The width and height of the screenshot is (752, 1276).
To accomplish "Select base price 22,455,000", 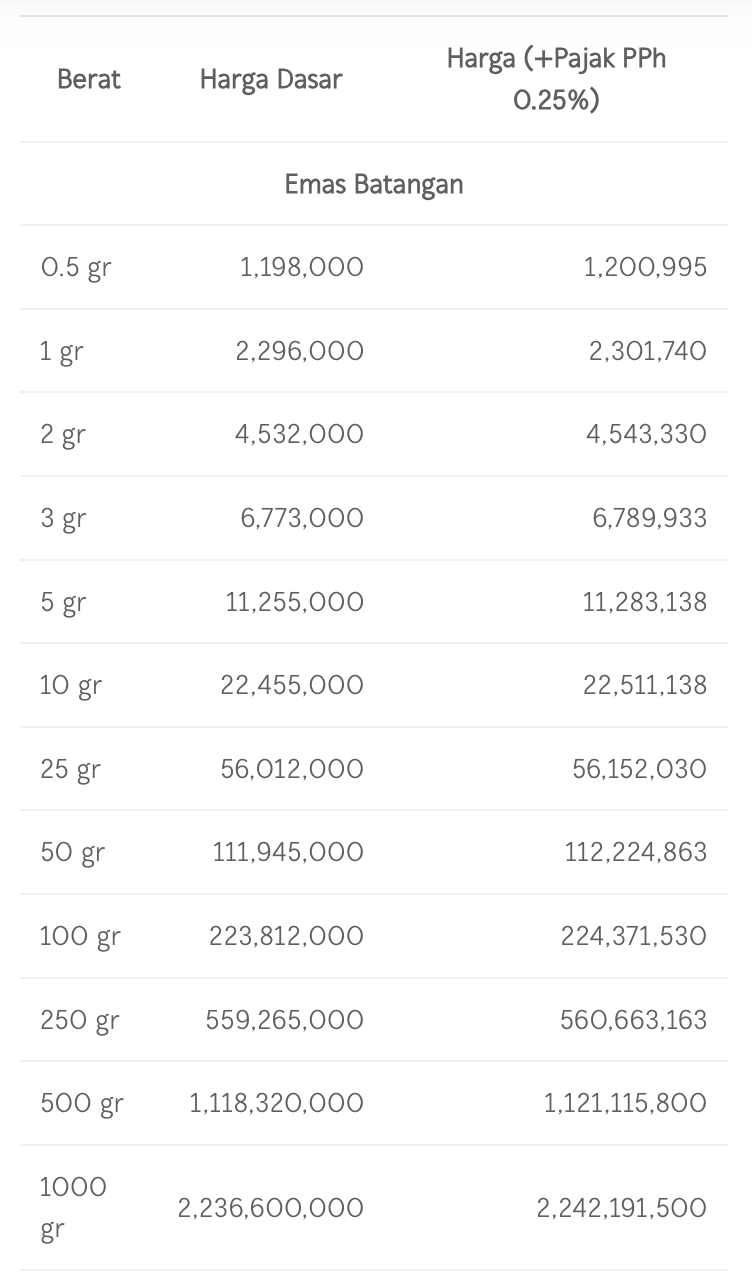I will (x=292, y=685).
